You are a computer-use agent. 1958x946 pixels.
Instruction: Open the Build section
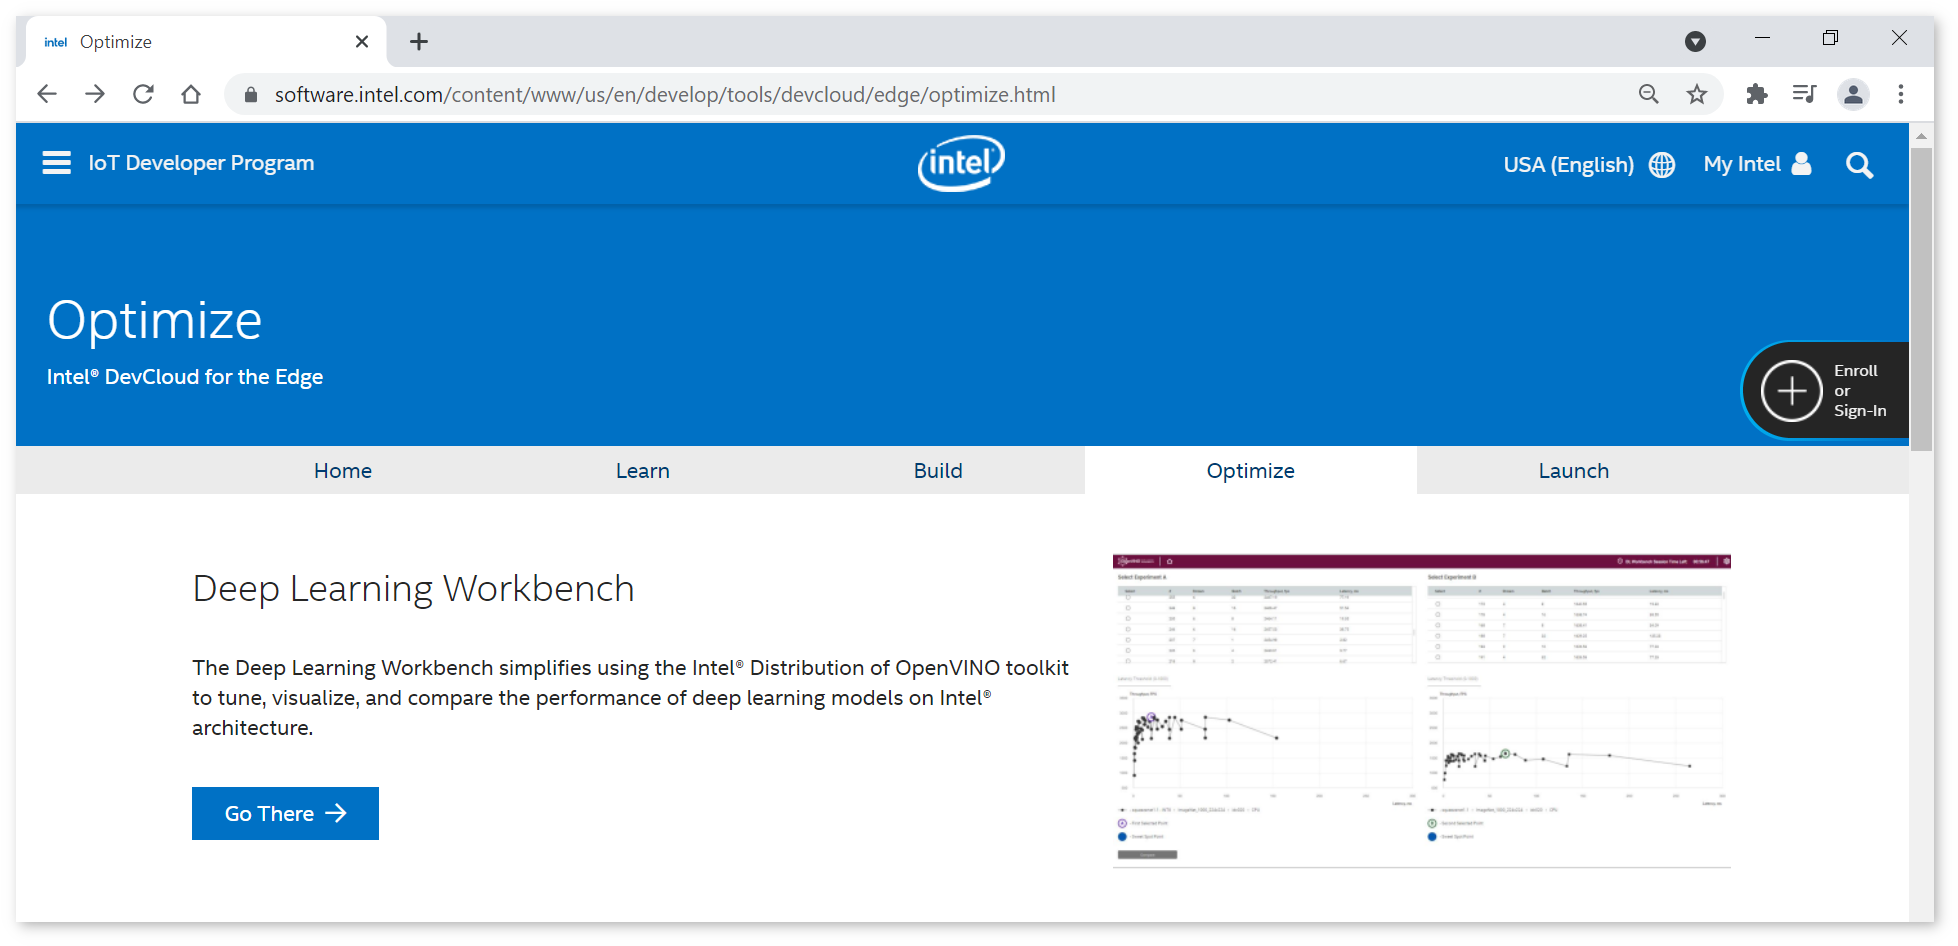(x=937, y=470)
